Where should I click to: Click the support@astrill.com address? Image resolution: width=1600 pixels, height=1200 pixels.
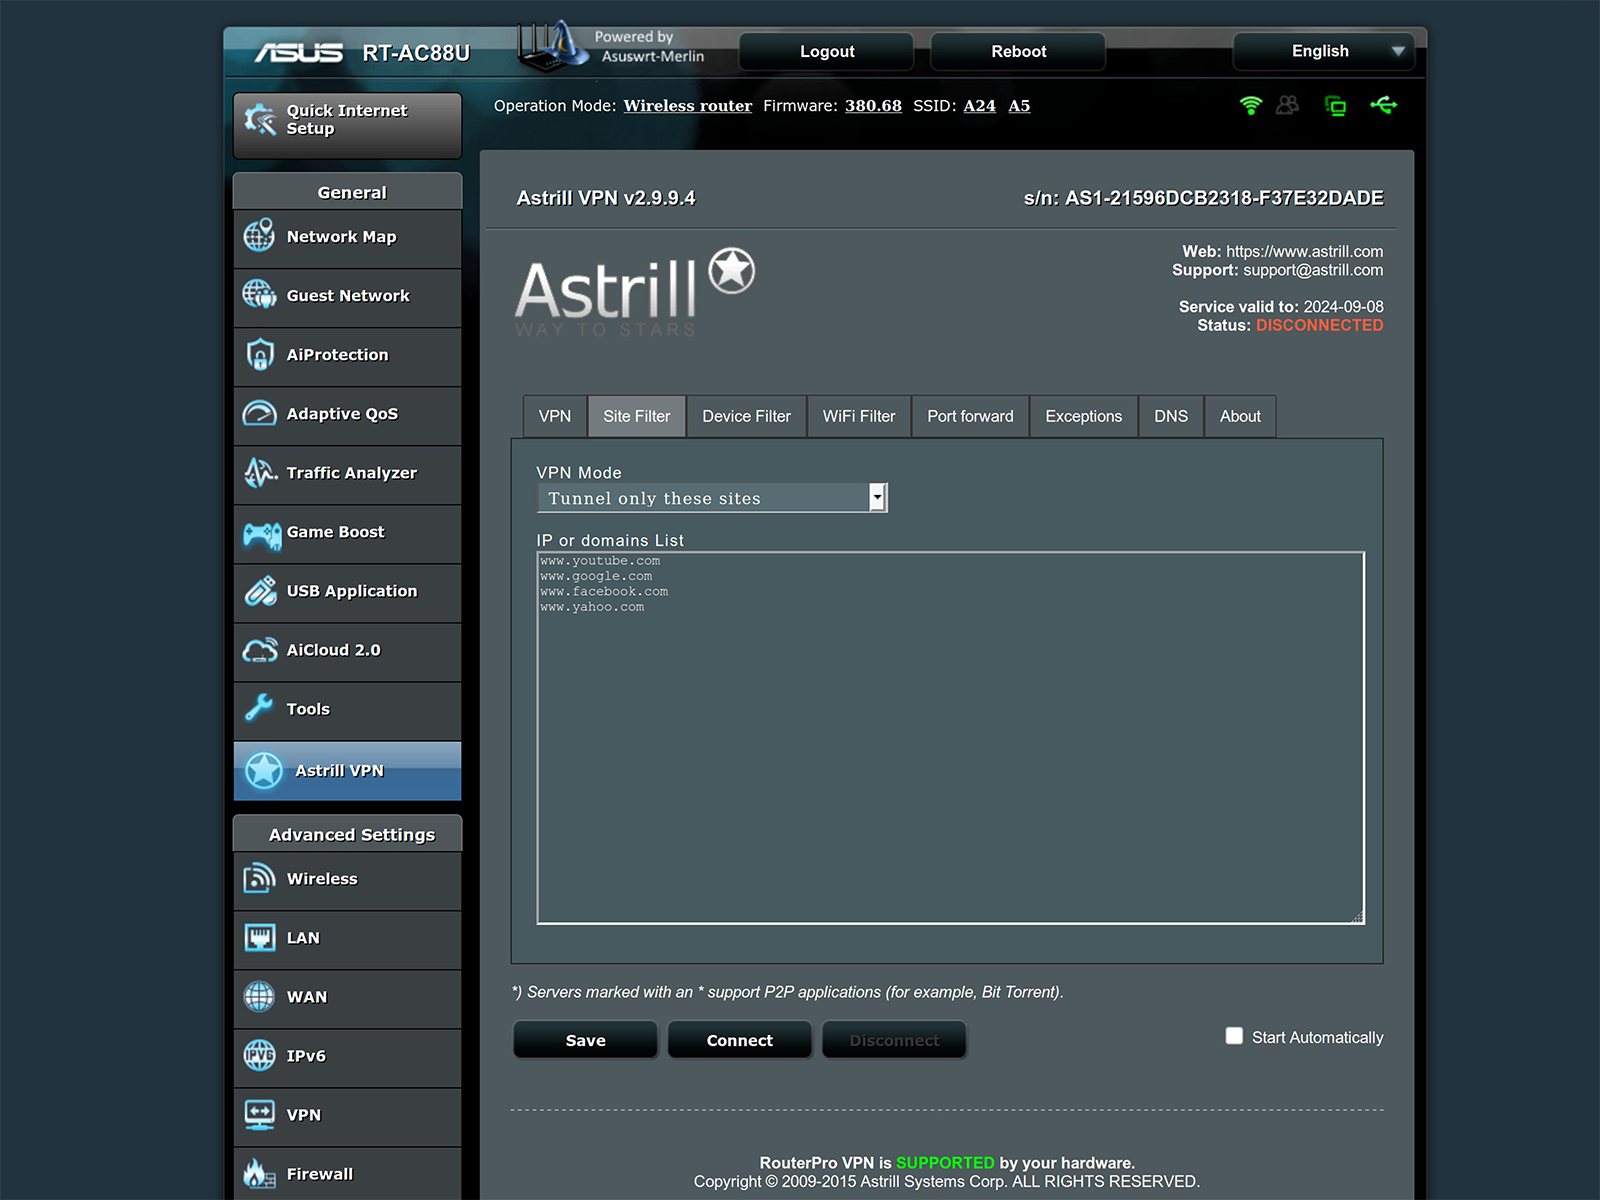coord(1313,270)
